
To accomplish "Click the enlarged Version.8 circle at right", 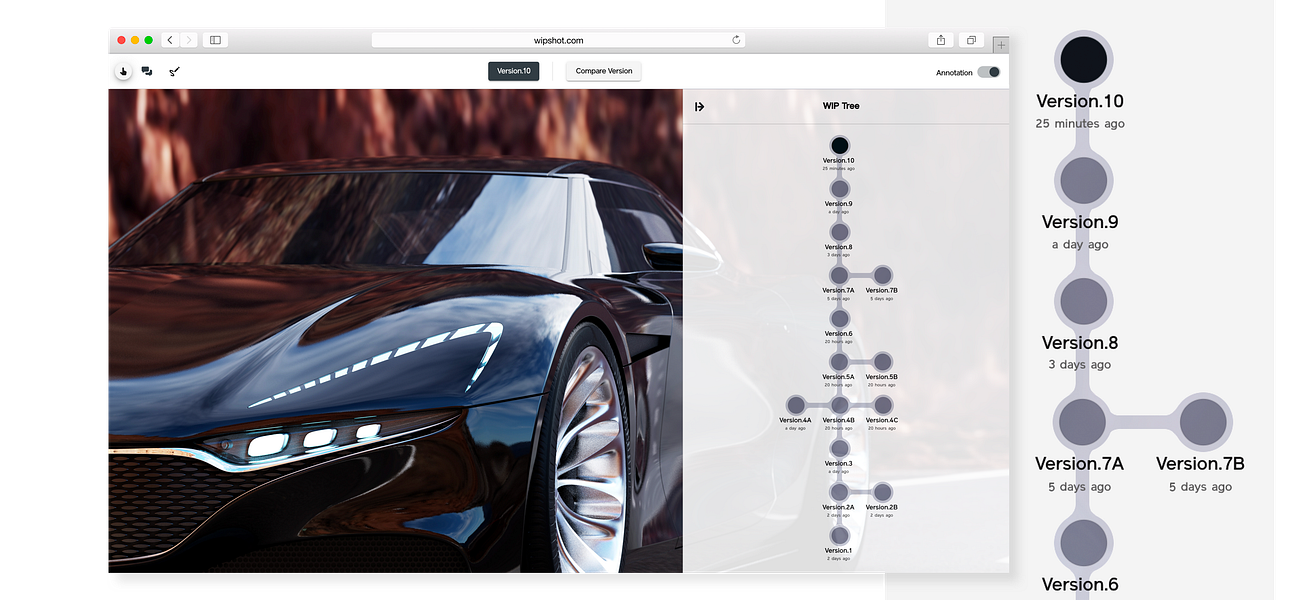I will click(x=1083, y=302).
